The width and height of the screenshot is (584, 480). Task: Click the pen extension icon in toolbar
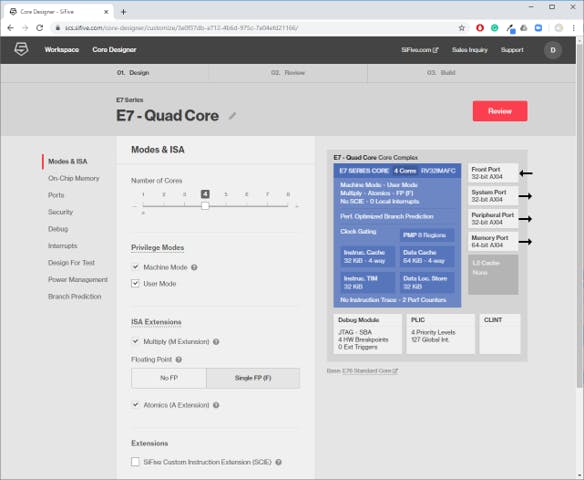(x=510, y=28)
